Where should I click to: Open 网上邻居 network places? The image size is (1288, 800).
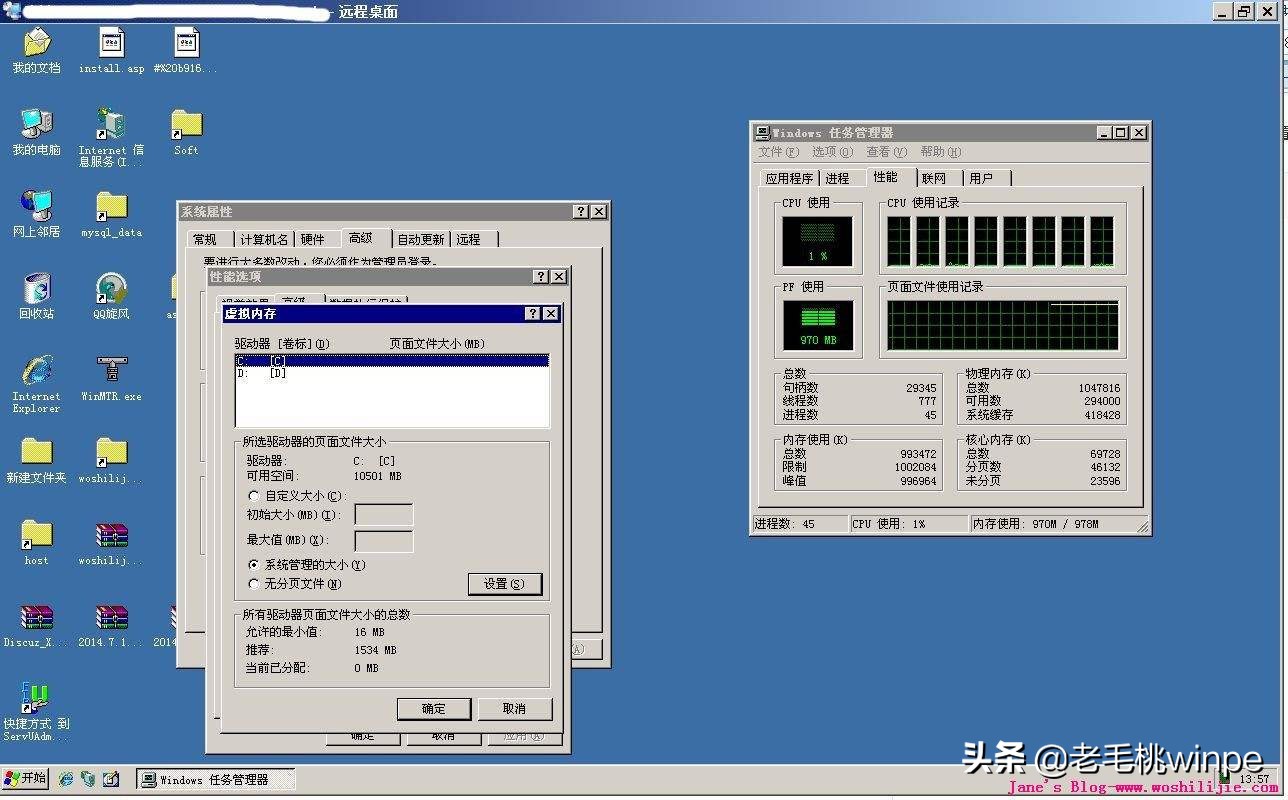pyautogui.click(x=36, y=210)
